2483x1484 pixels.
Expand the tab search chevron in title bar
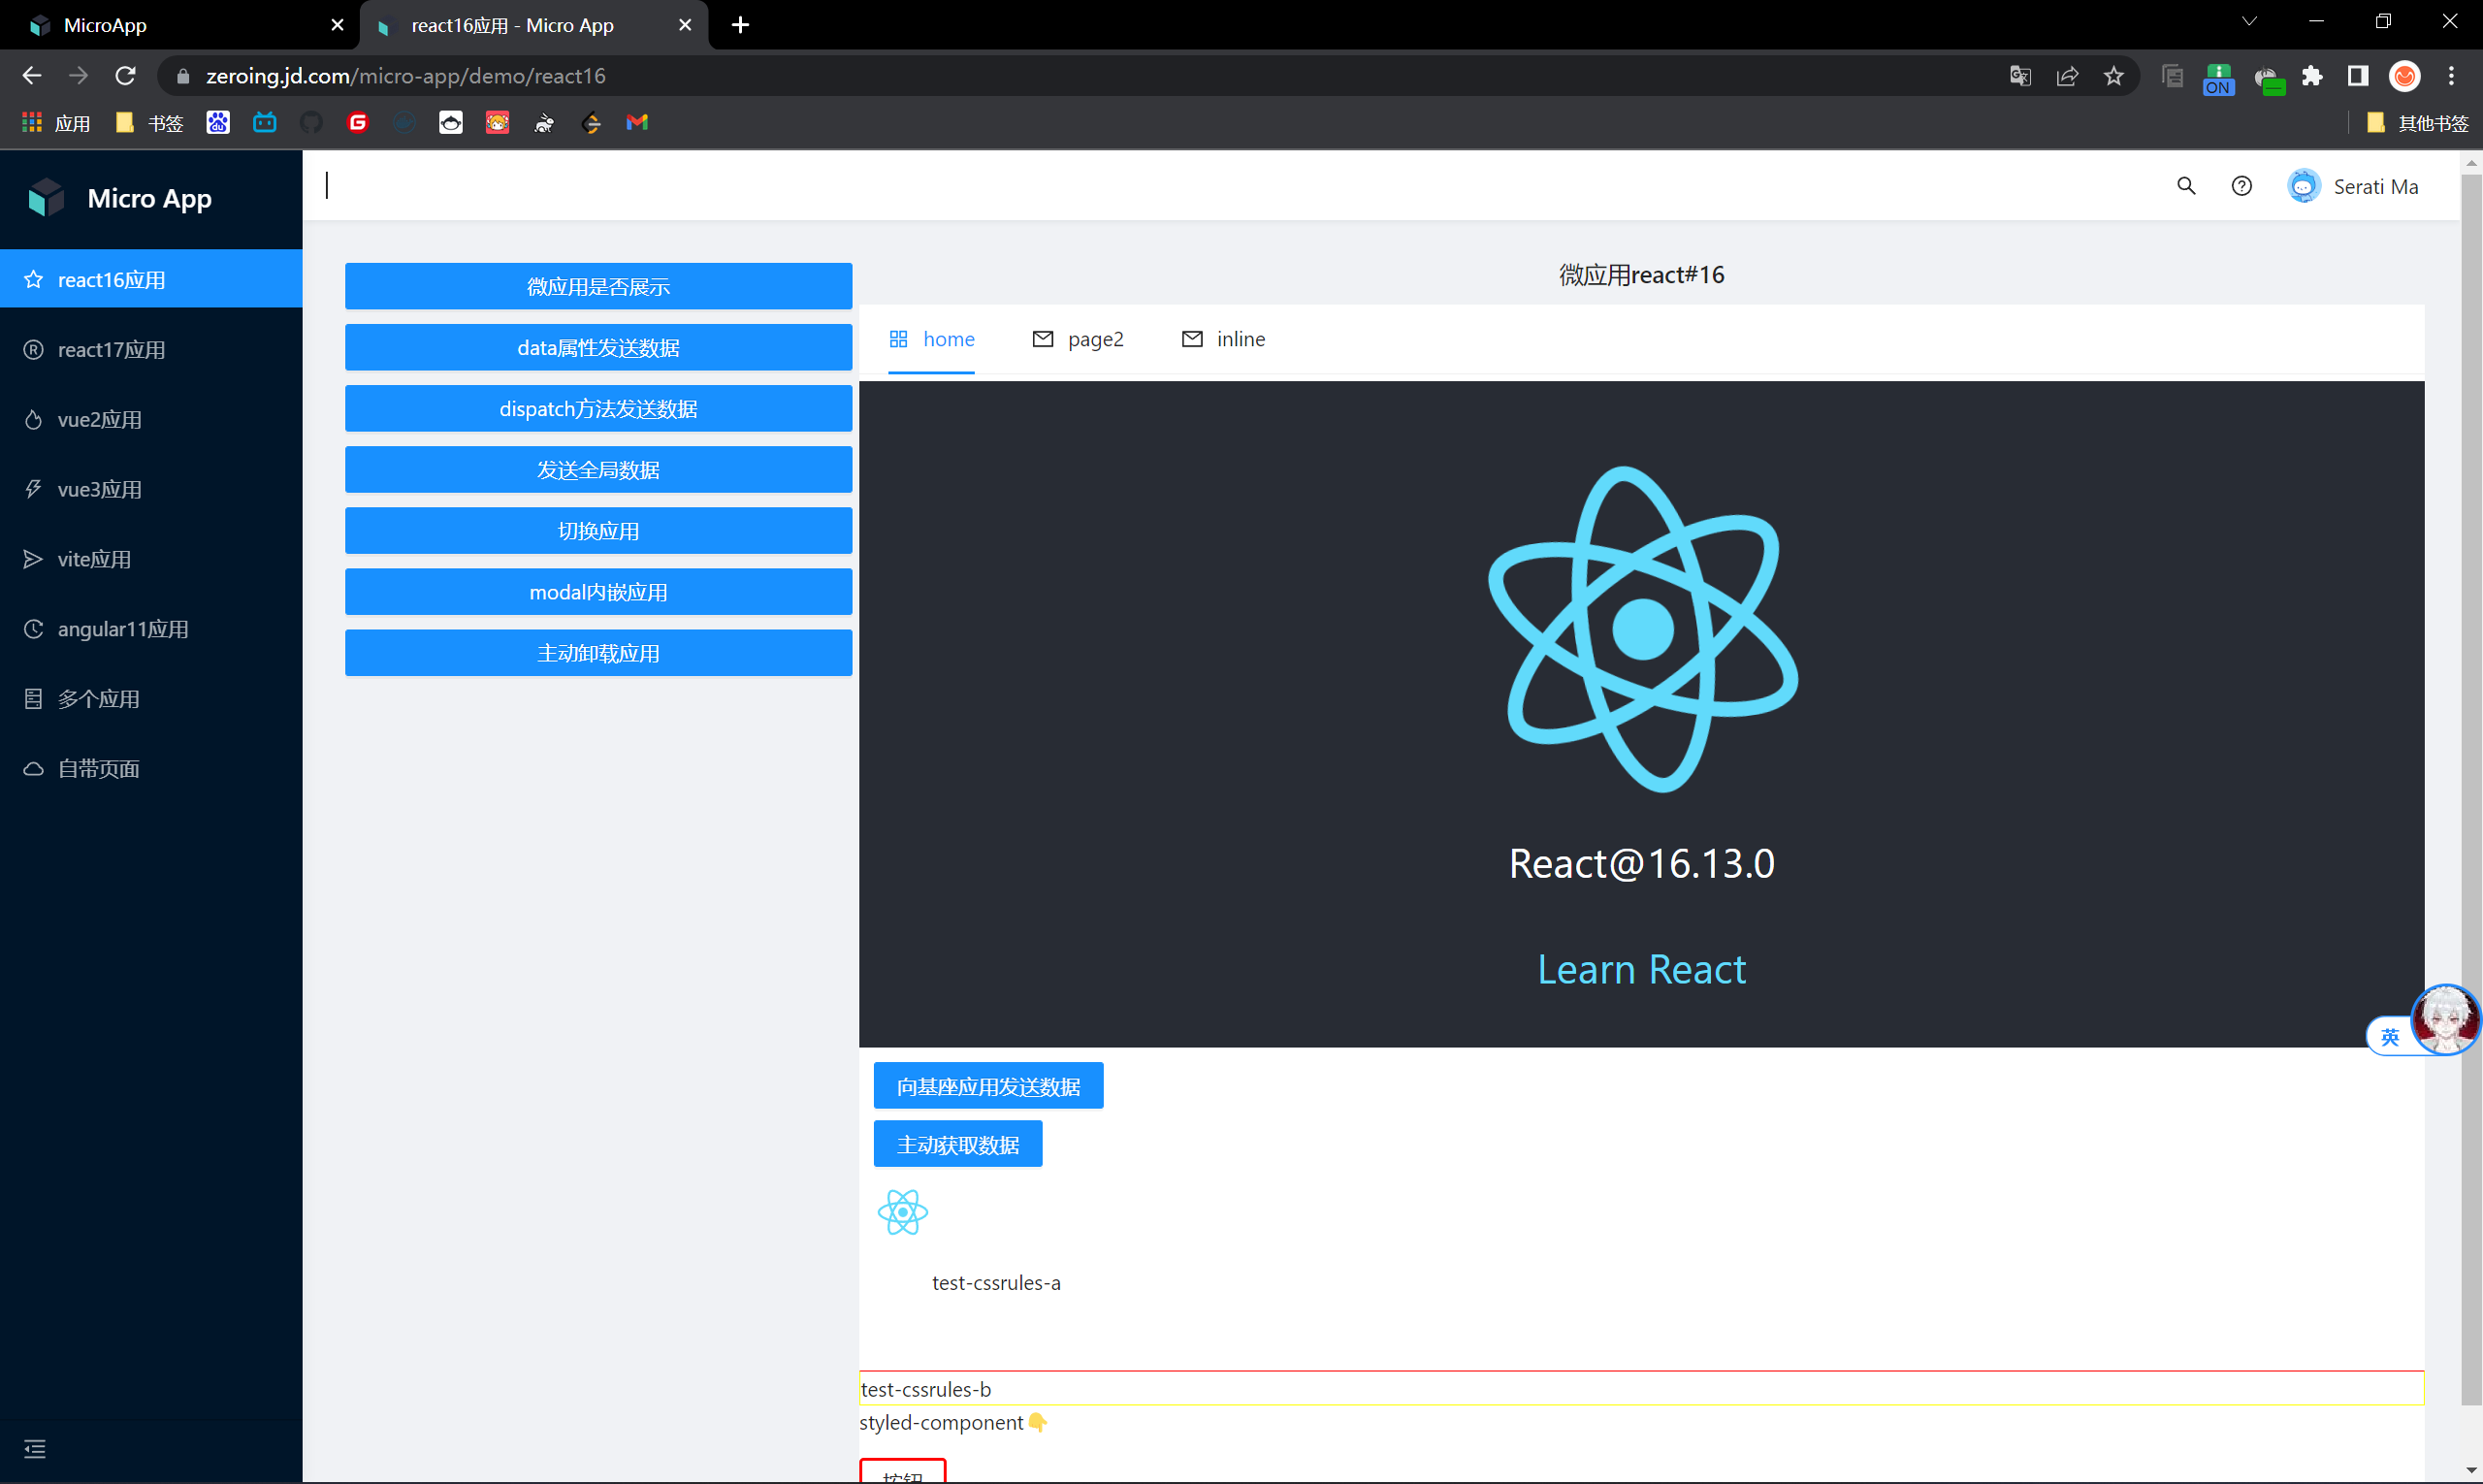click(2249, 22)
